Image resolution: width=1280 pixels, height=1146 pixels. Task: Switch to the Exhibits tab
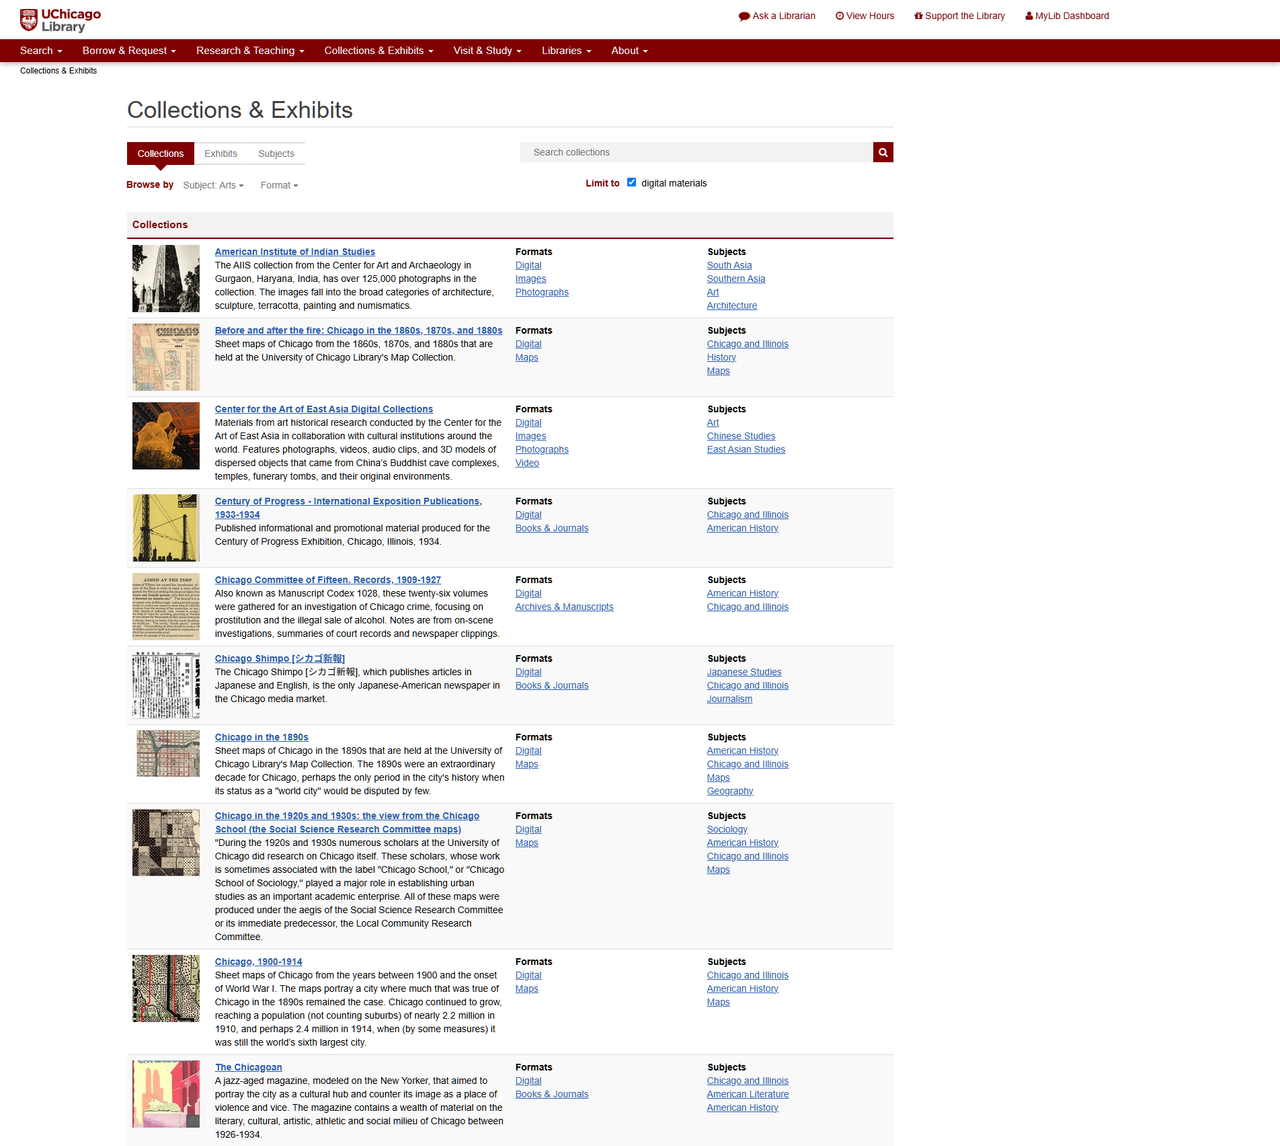click(221, 153)
